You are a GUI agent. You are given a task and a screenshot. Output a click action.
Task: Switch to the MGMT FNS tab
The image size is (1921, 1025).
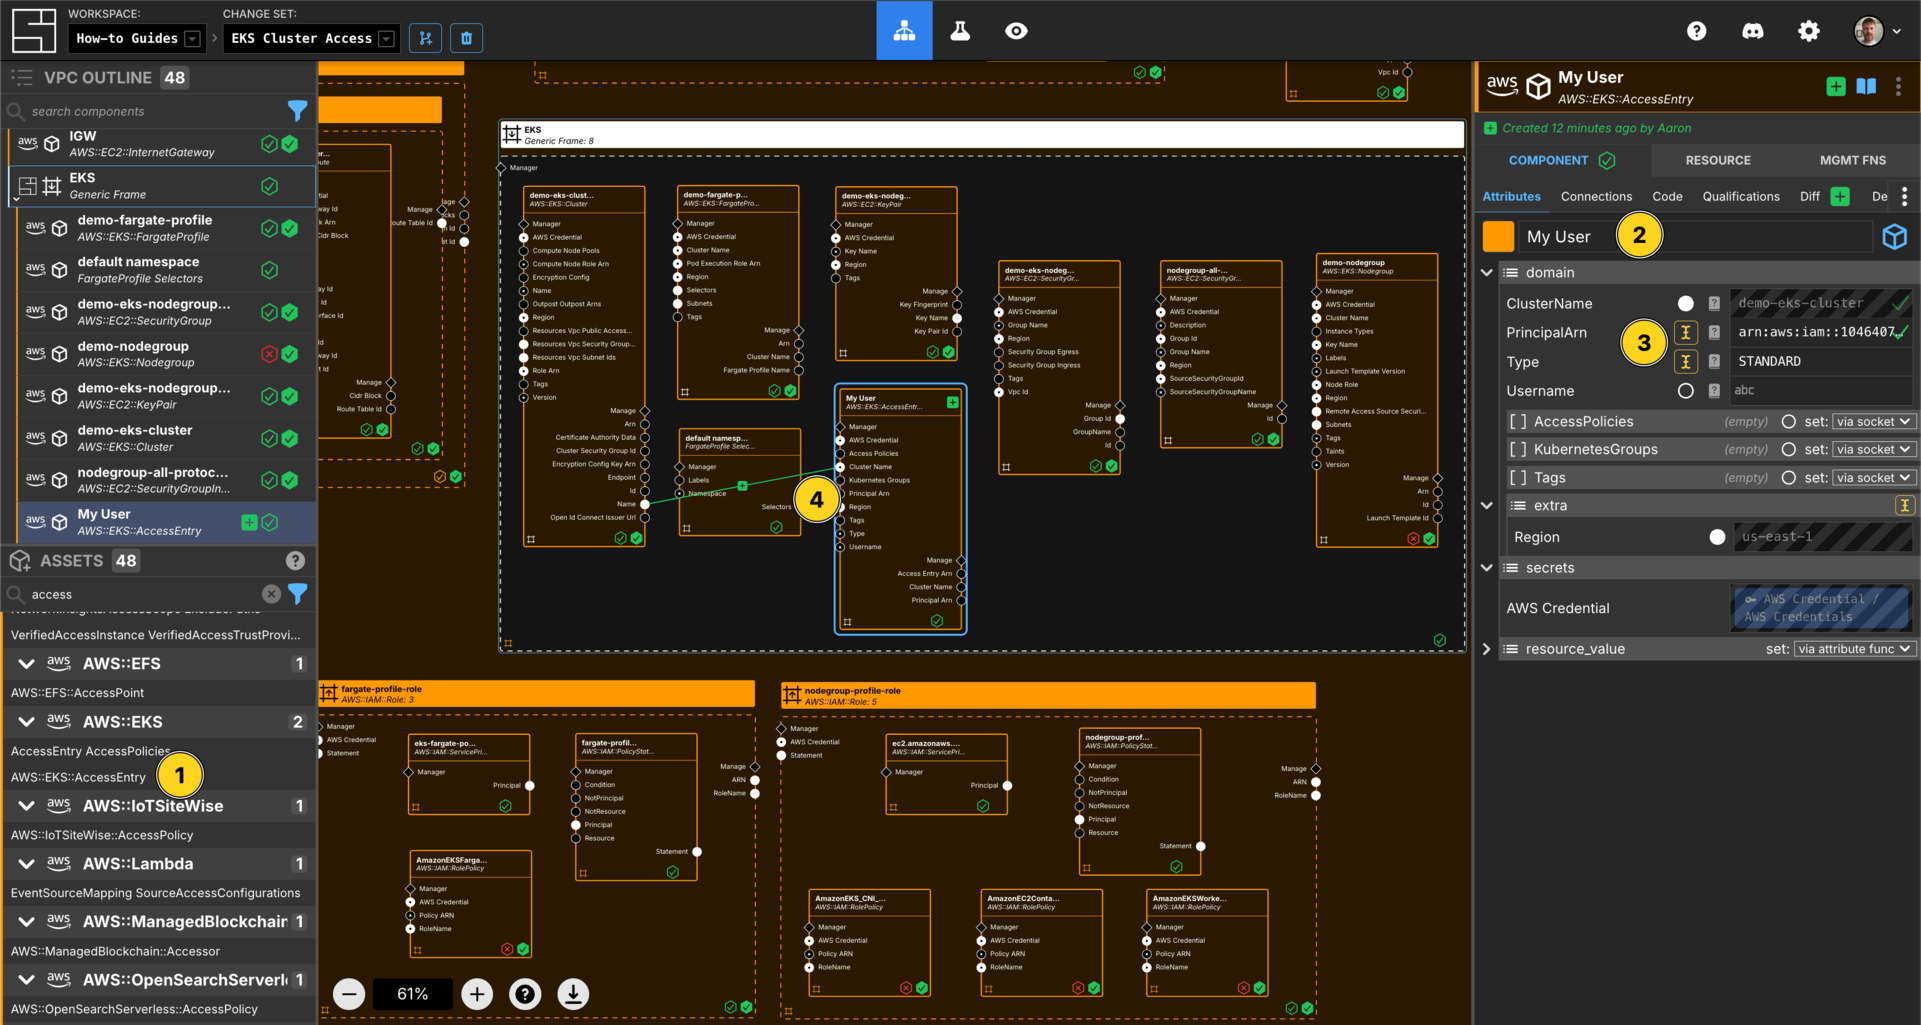click(x=1852, y=160)
